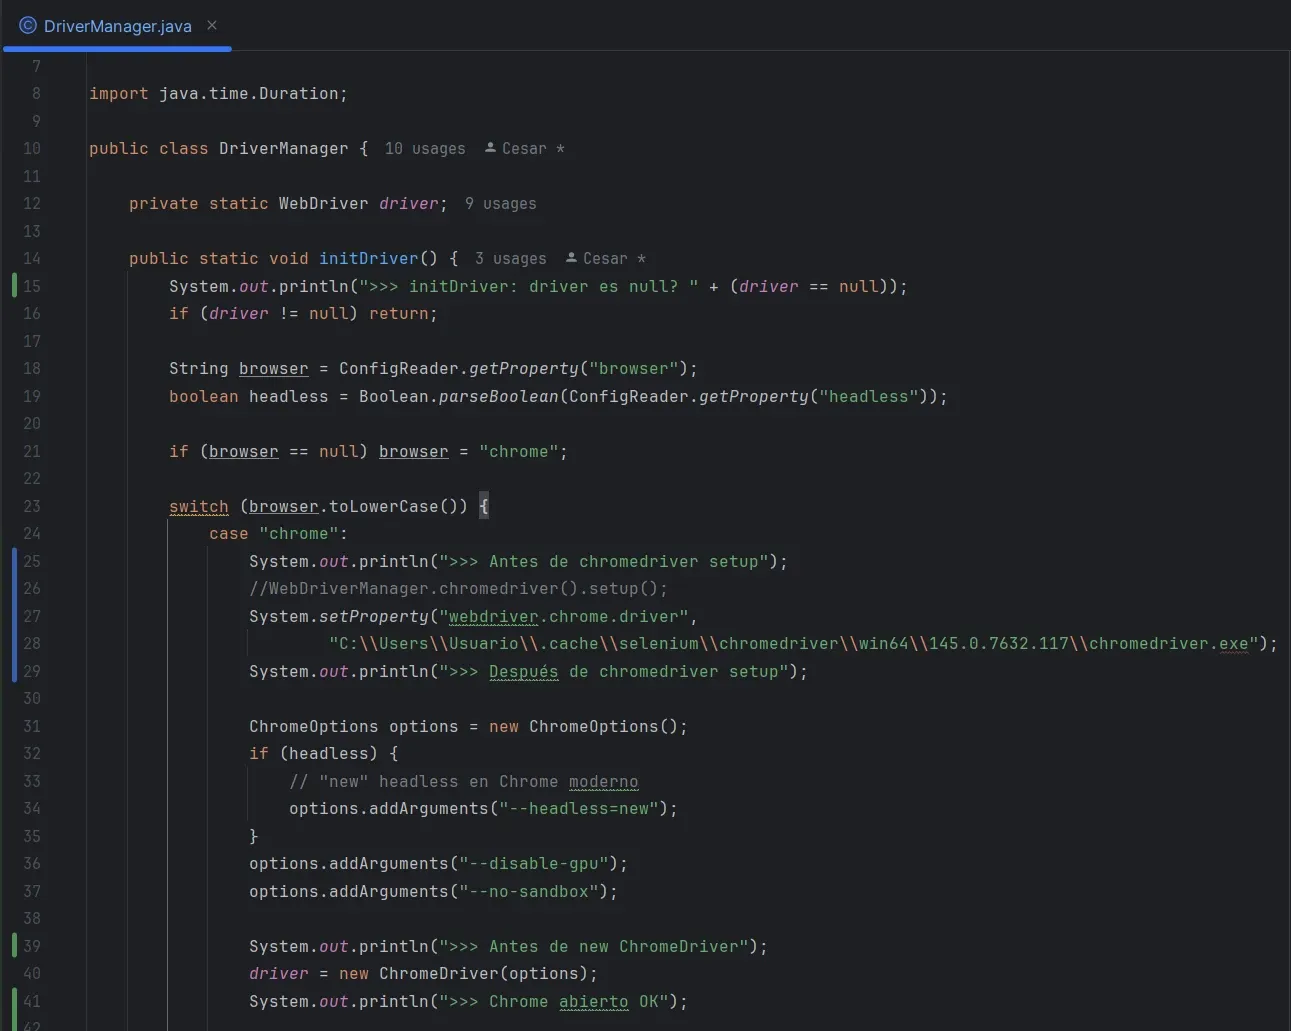
Task: Click the green change marker beside line 39
Action: [13, 946]
